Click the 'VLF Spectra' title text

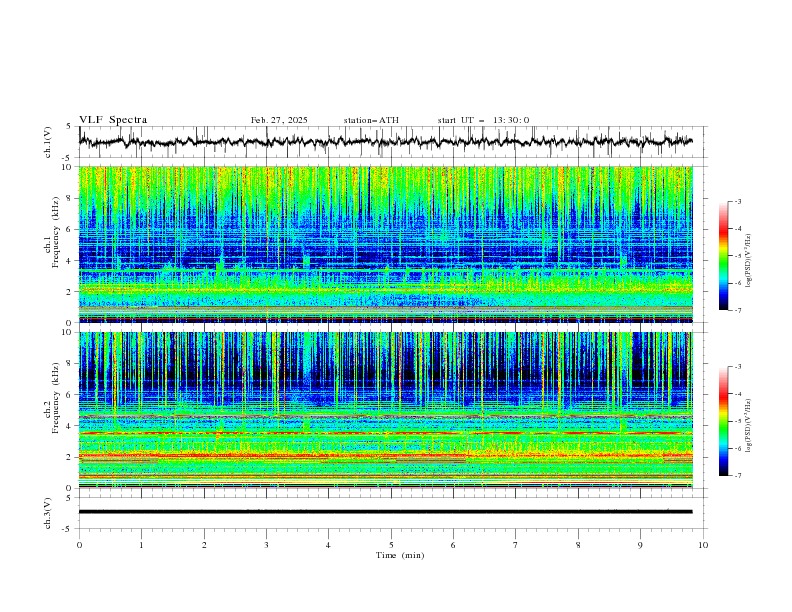(x=113, y=120)
